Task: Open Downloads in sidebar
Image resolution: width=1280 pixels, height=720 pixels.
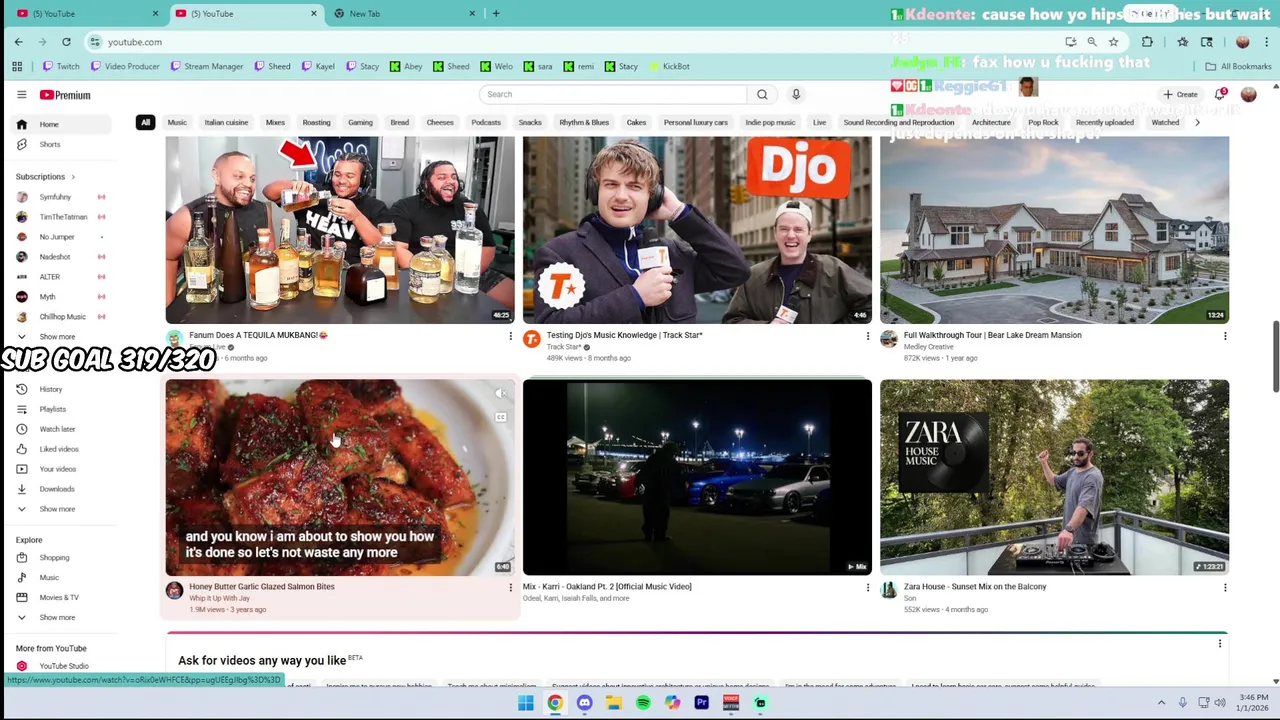Action: [x=60, y=489]
